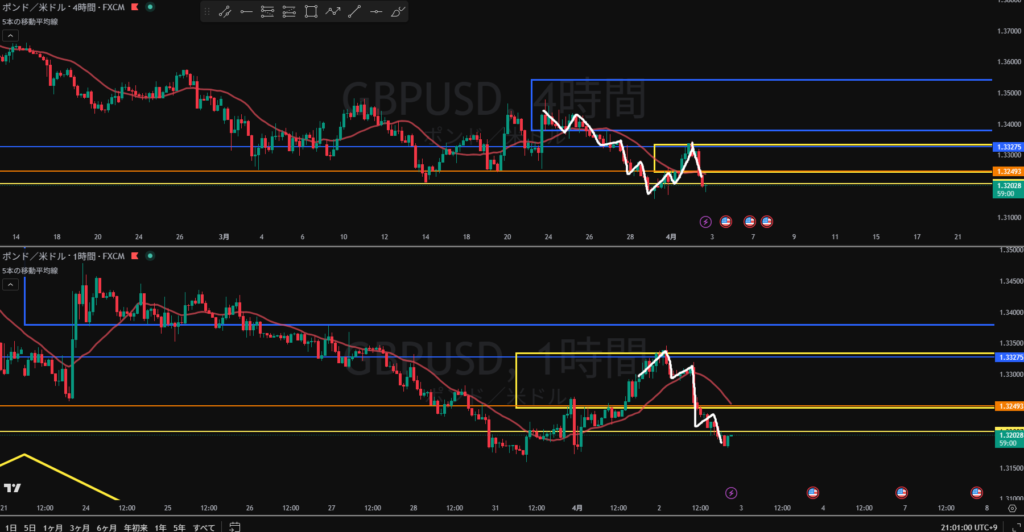Click the TradingView logo on lower chart
The width and height of the screenshot is (1024, 532).
[x=13, y=488]
